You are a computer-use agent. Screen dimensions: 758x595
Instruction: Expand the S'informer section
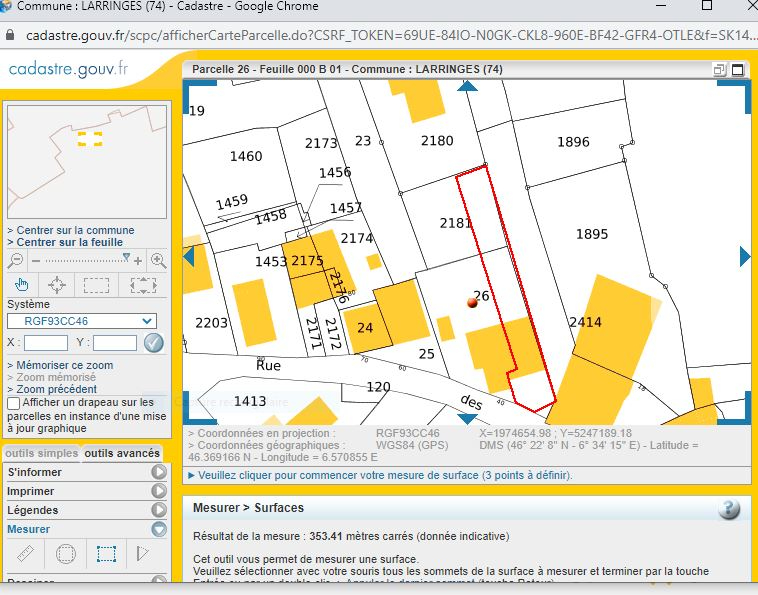pos(159,472)
